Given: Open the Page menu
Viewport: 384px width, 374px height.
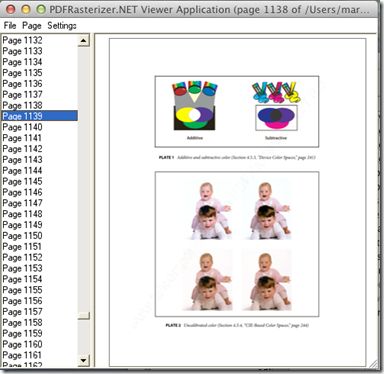Looking at the screenshot, I should click(x=32, y=26).
